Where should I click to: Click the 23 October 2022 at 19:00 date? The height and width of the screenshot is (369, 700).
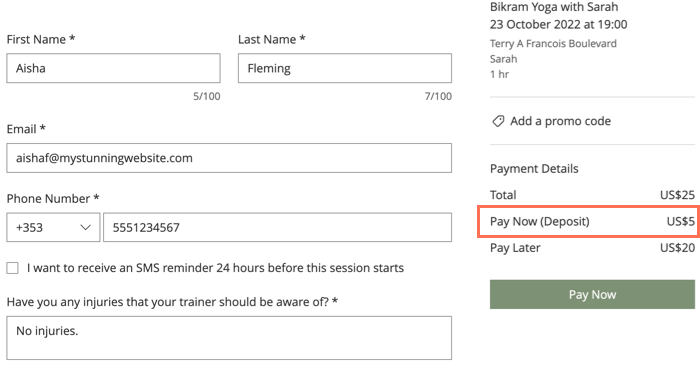pos(558,25)
